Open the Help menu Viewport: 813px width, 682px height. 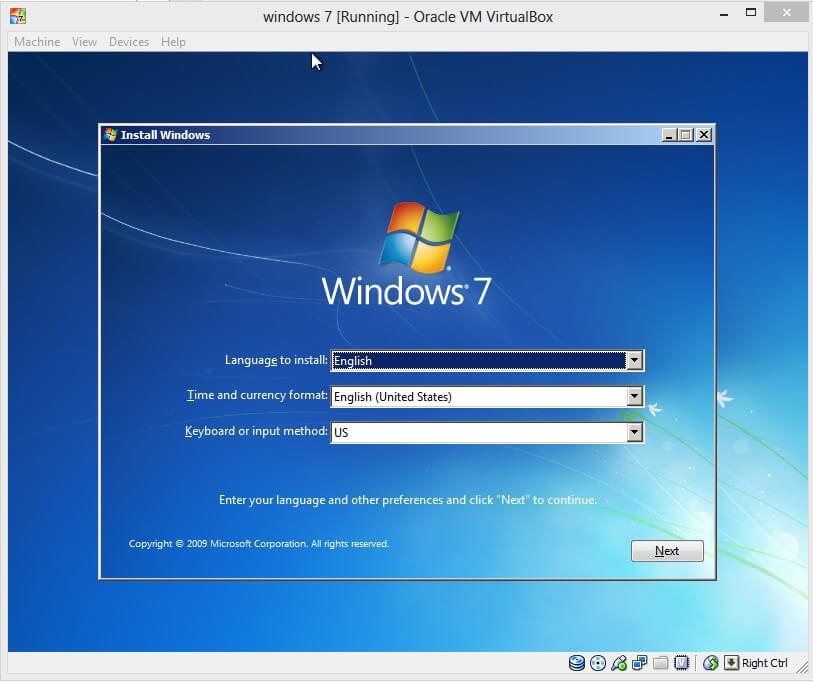[173, 41]
